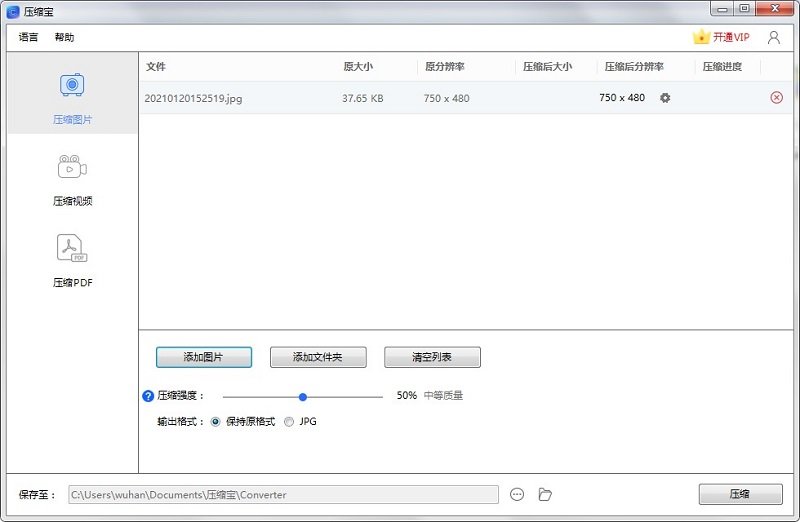This screenshot has height=522, width=800.
Task: Choose JPG as output format
Action: 290,422
